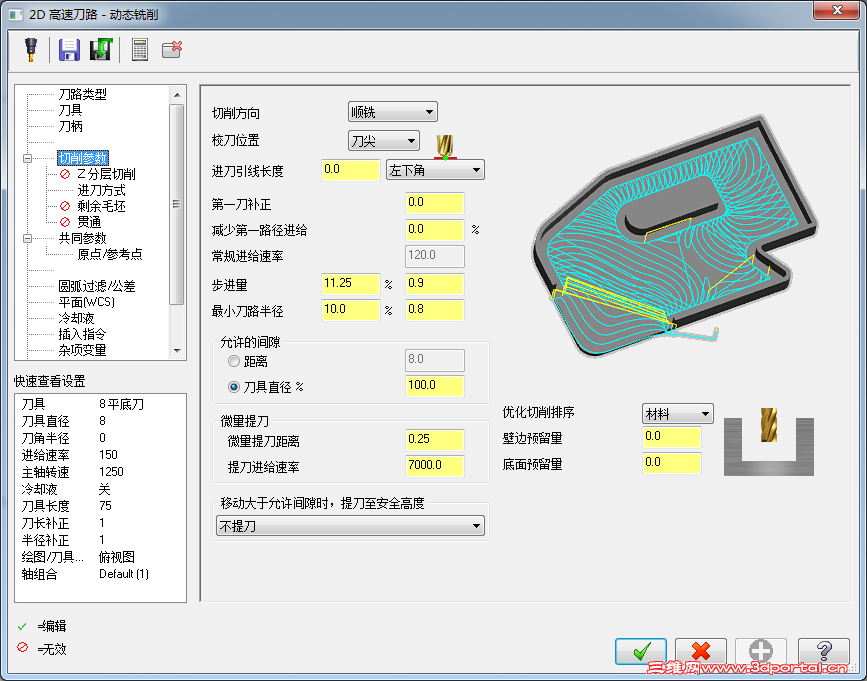Image resolution: width=867 pixels, height=681 pixels.
Task: Close the 2D 高速刀路 dialog window
Action: point(837,10)
